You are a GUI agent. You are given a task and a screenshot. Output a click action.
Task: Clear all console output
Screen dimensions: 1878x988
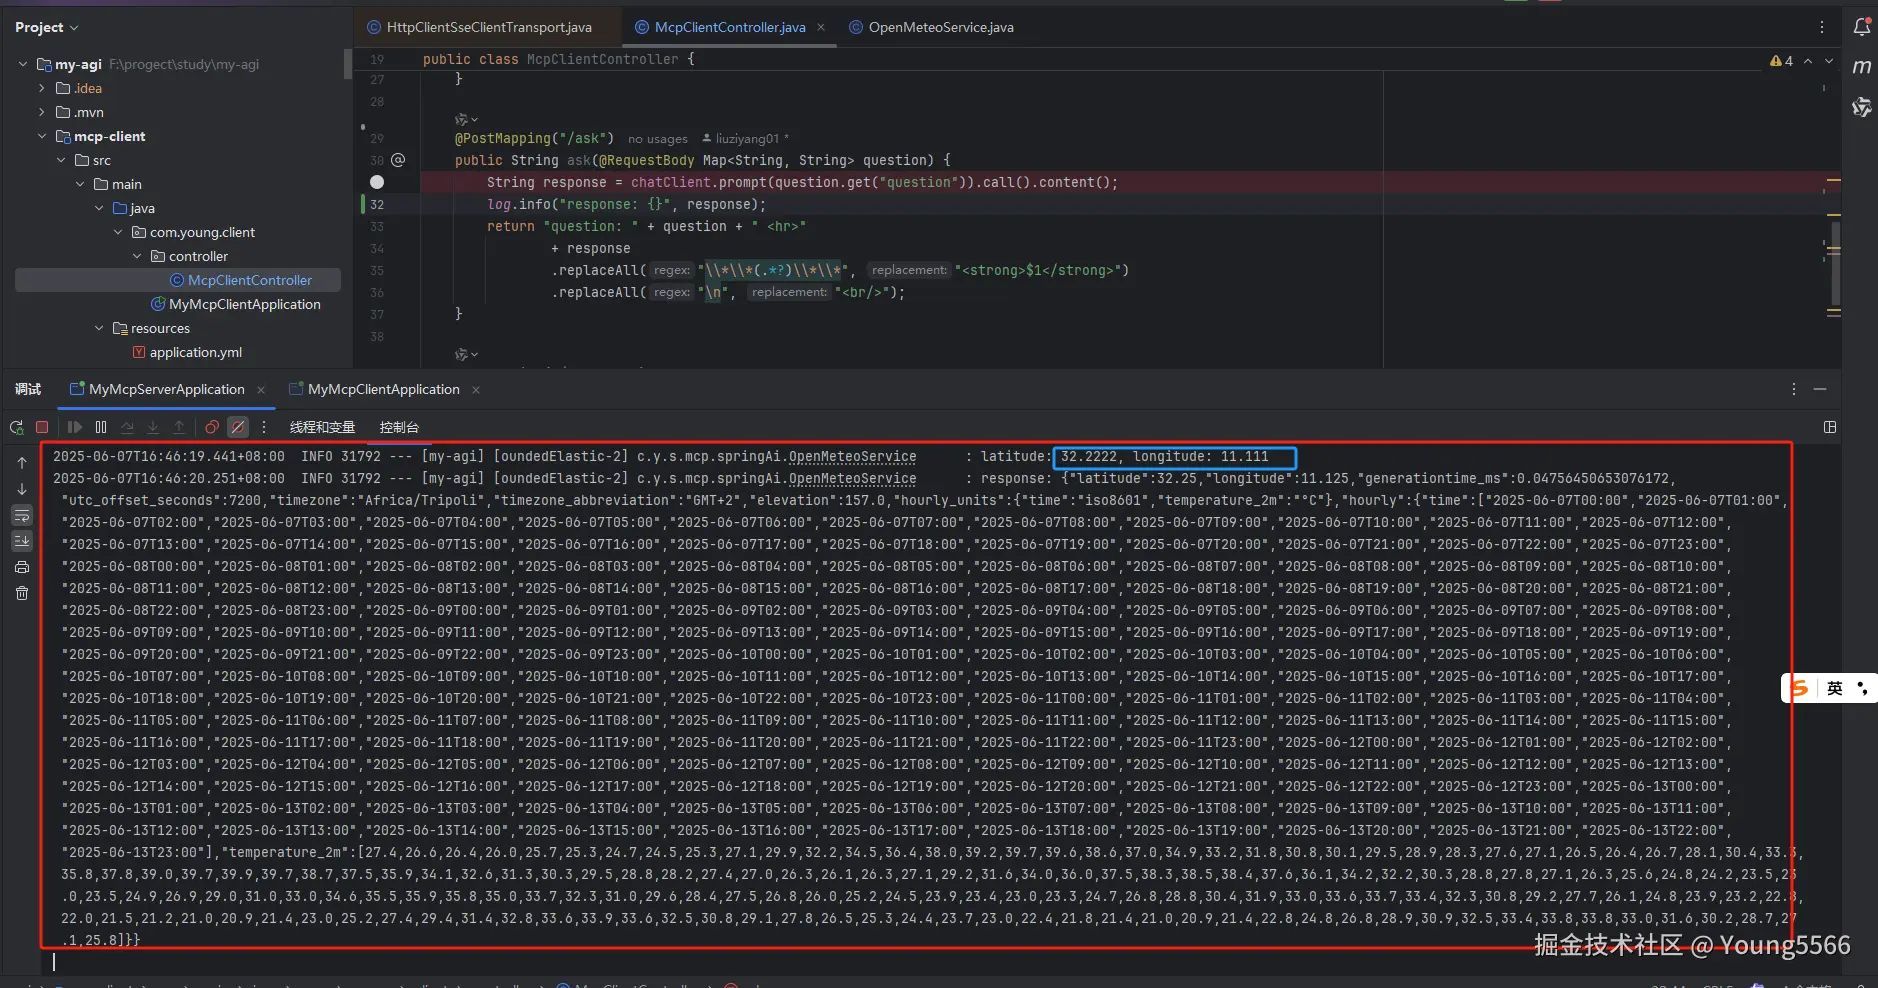click(22, 593)
